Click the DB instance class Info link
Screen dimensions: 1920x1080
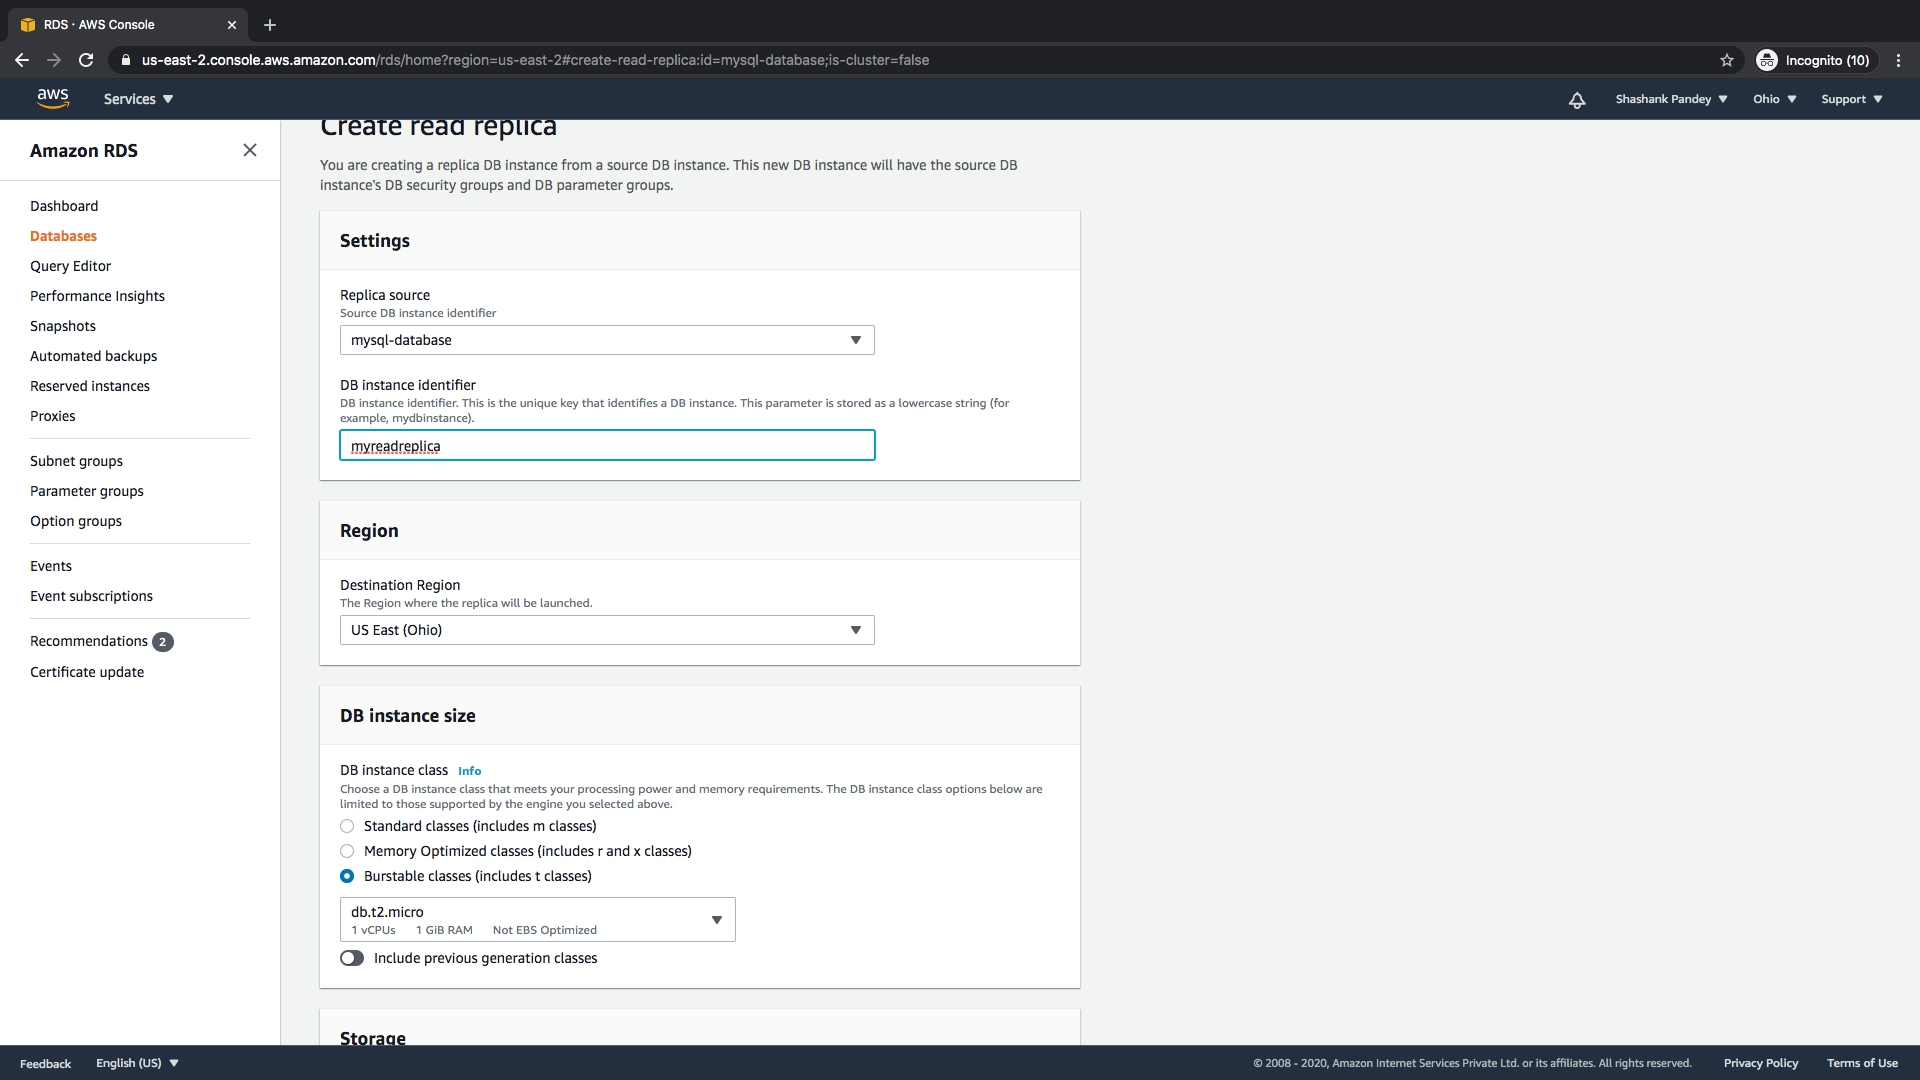tap(469, 771)
